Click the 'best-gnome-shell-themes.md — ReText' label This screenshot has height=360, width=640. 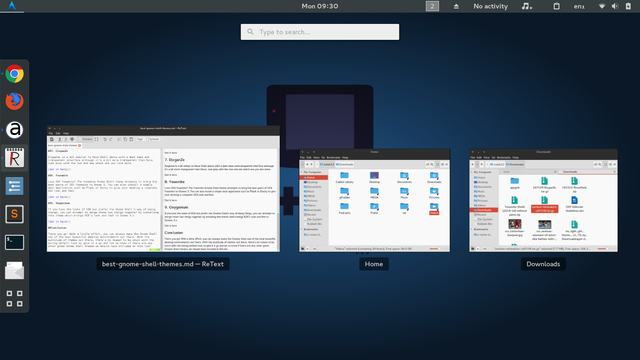click(x=163, y=264)
